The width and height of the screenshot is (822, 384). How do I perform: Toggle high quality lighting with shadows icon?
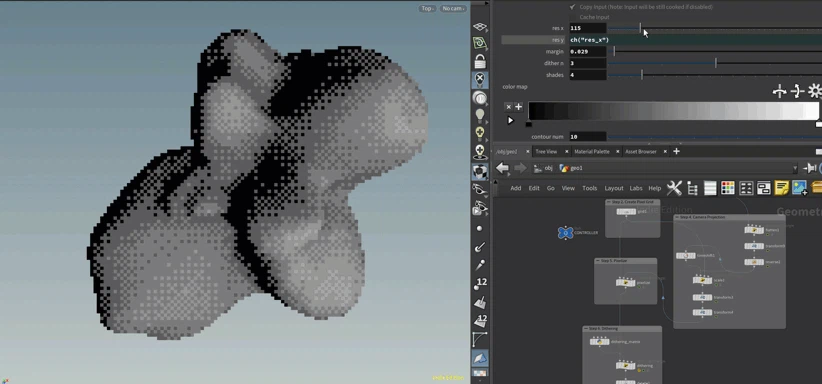pyautogui.click(x=480, y=152)
